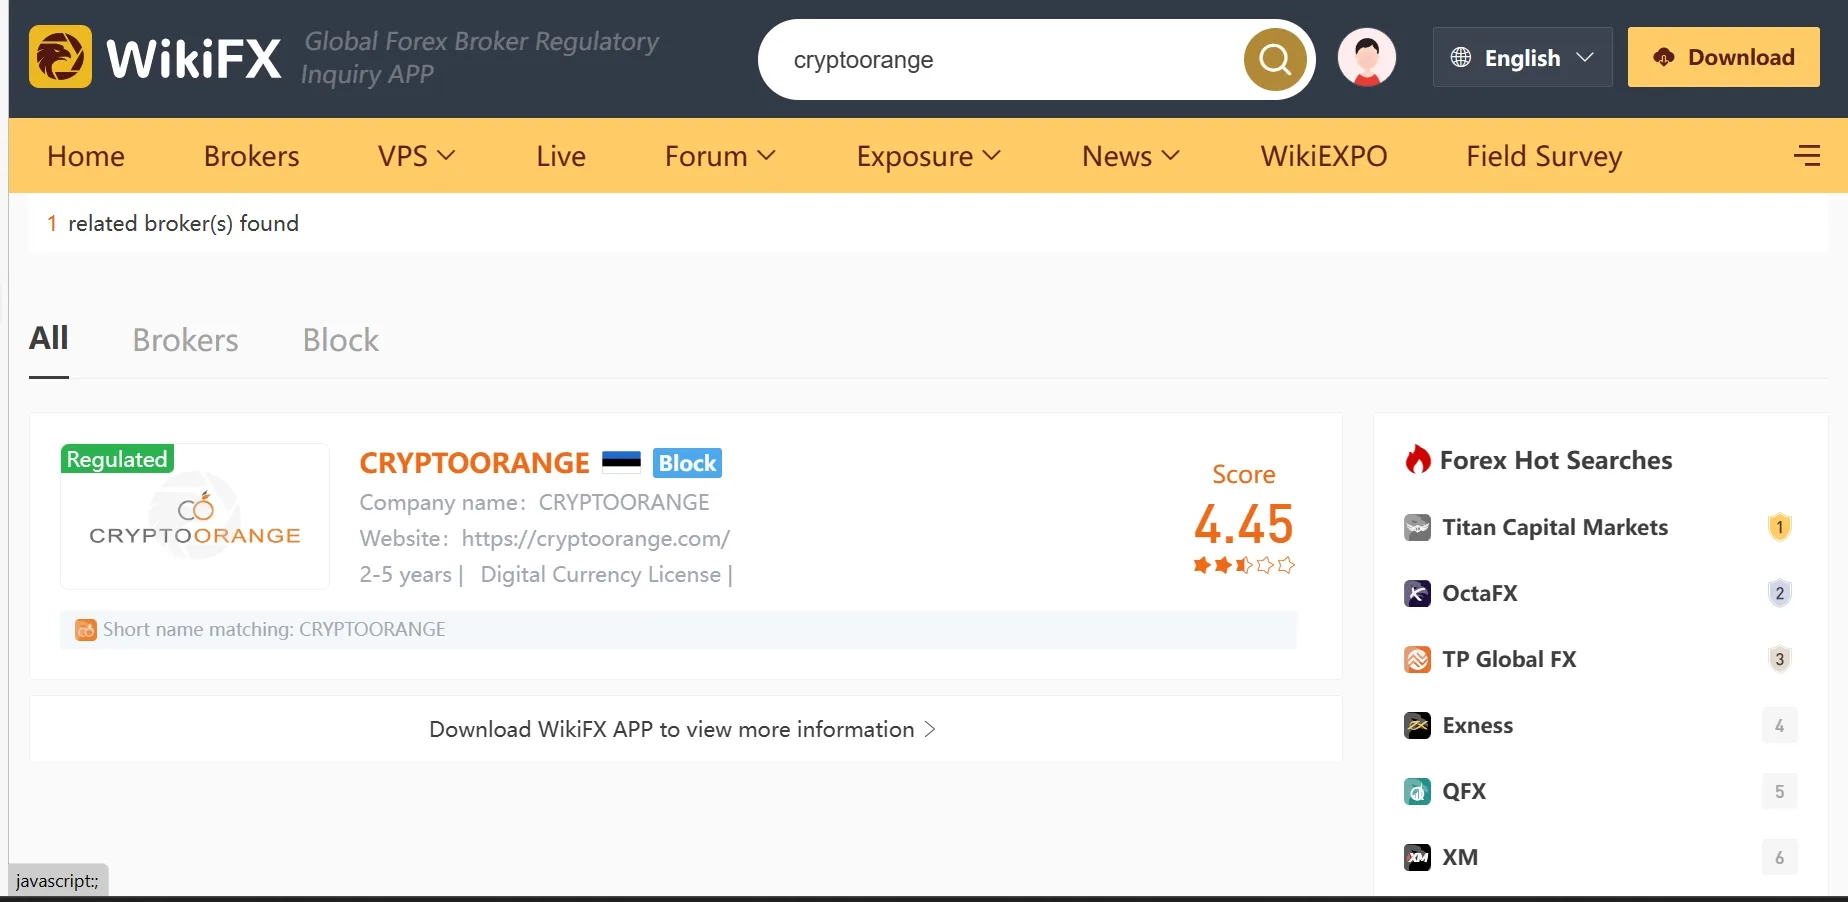The image size is (1848, 902).
Task: Click the yellow Download button
Action: (x=1724, y=57)
